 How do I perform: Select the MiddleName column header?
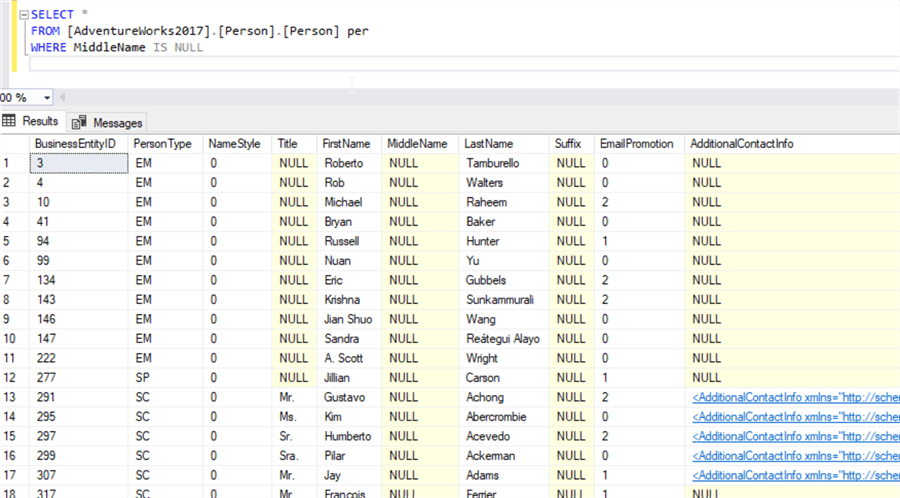click(x=417, y=144)
